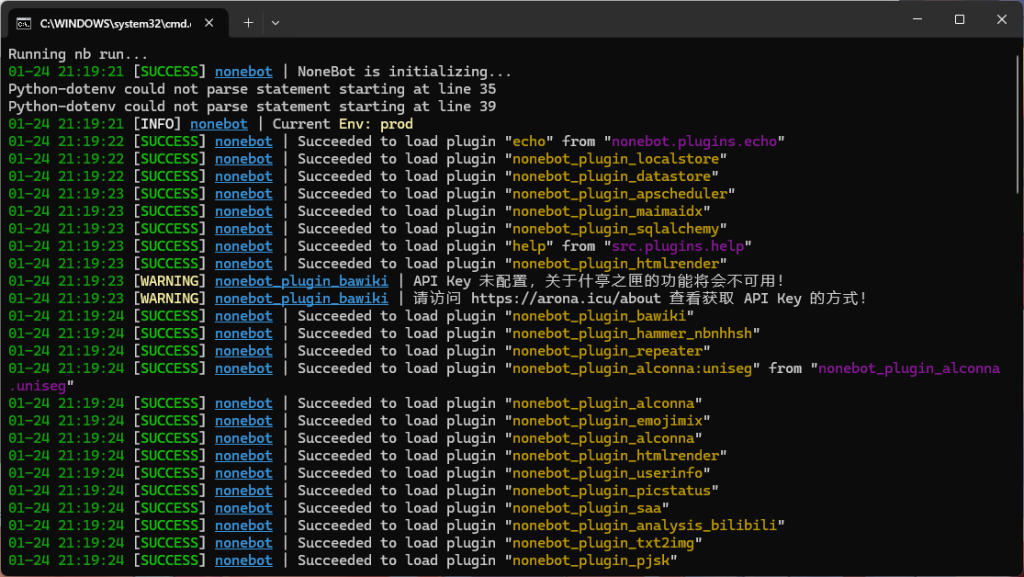Maximize the terminal window
The width and height of the screenshot is (1024, 577).
tap(959, 20)
